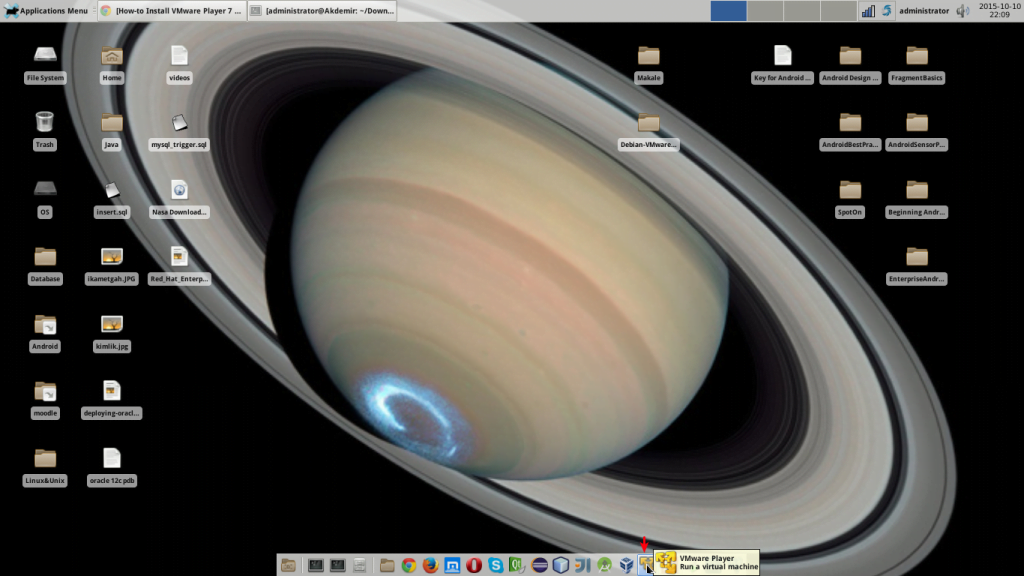Open Qt Creator from the dock

517,565
